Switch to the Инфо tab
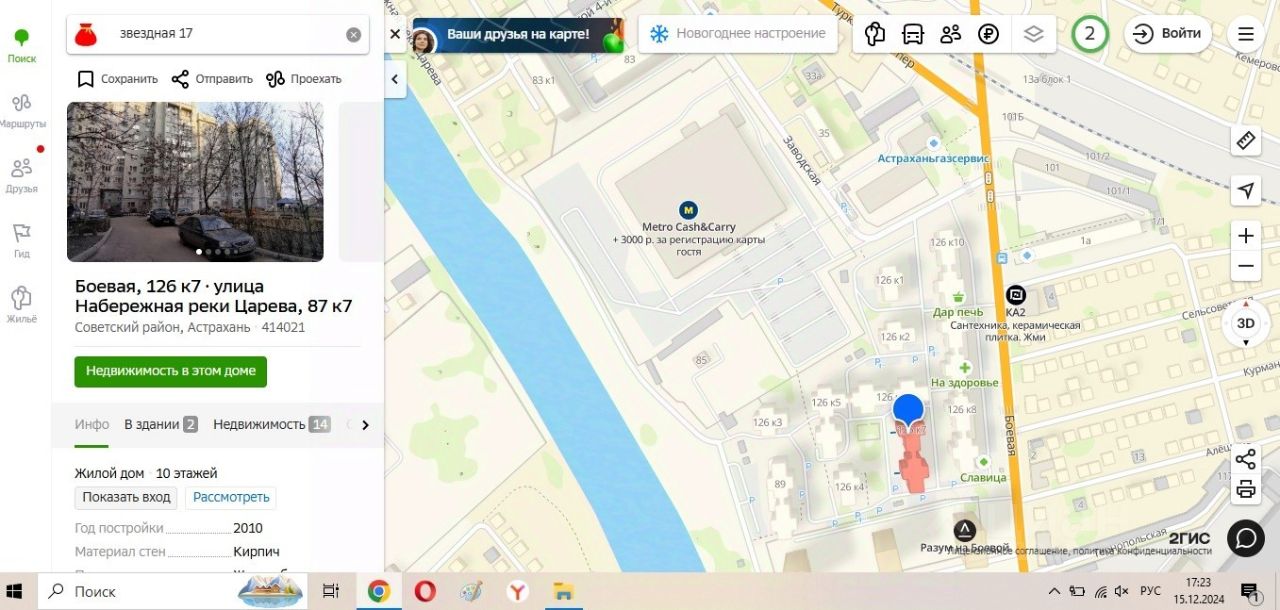This screenshot has height=610, width=1280. 92,424
